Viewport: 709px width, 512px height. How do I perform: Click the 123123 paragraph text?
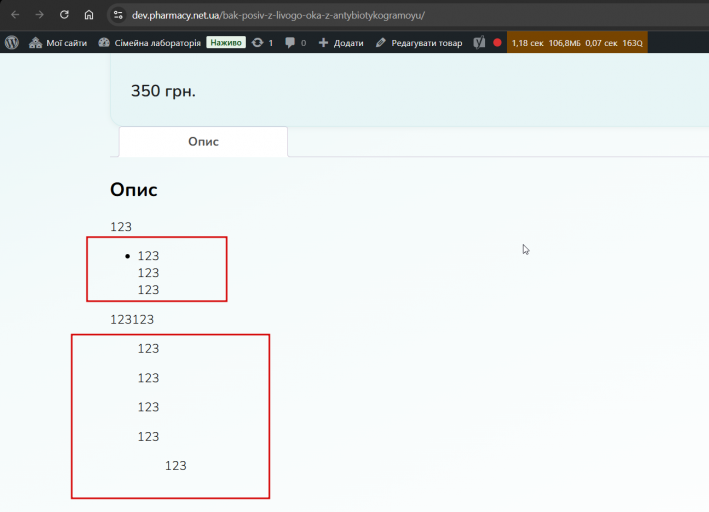132,320
